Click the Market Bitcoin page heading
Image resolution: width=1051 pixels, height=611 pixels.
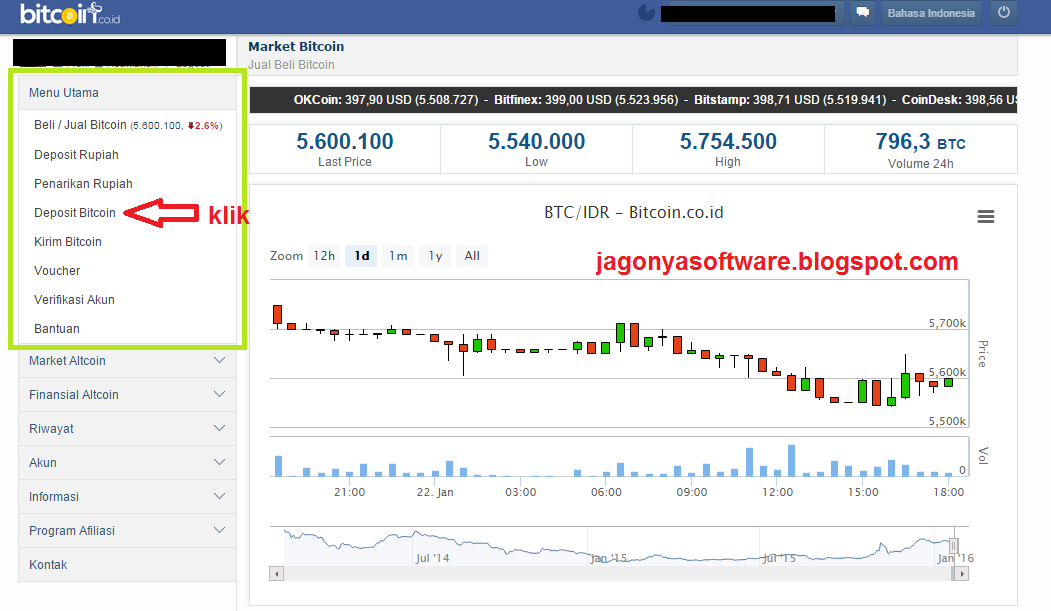tap(296, 46)
